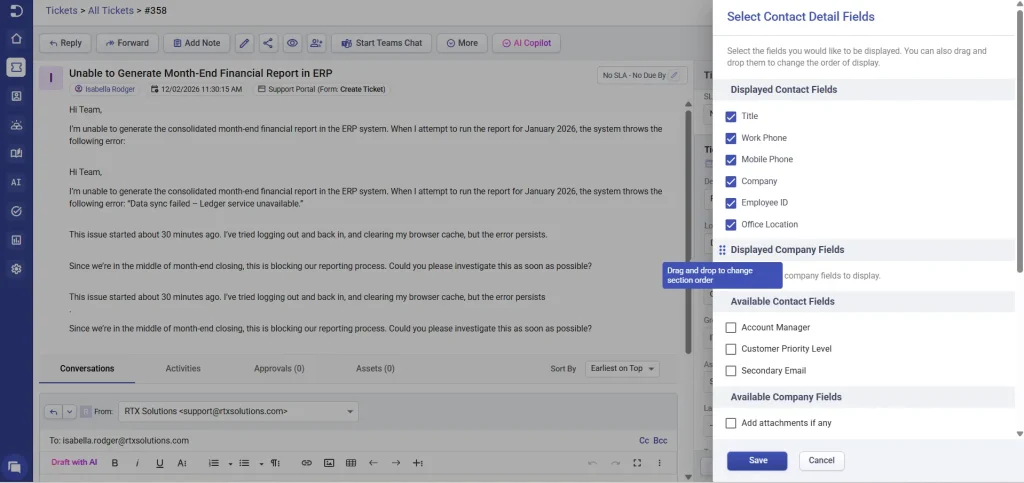Open the AI module in sidebar
Viewport: 1024px width, 483px height.
point(16,182)
